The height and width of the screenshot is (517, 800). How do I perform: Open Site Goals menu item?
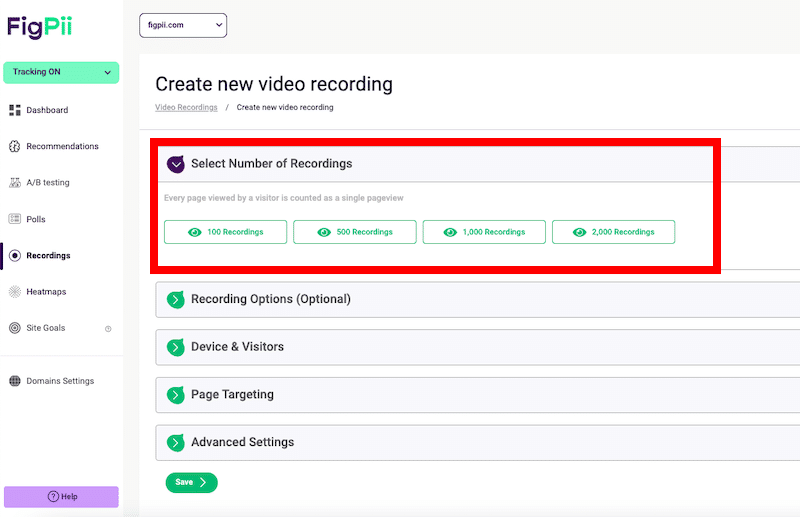(46, 328)
